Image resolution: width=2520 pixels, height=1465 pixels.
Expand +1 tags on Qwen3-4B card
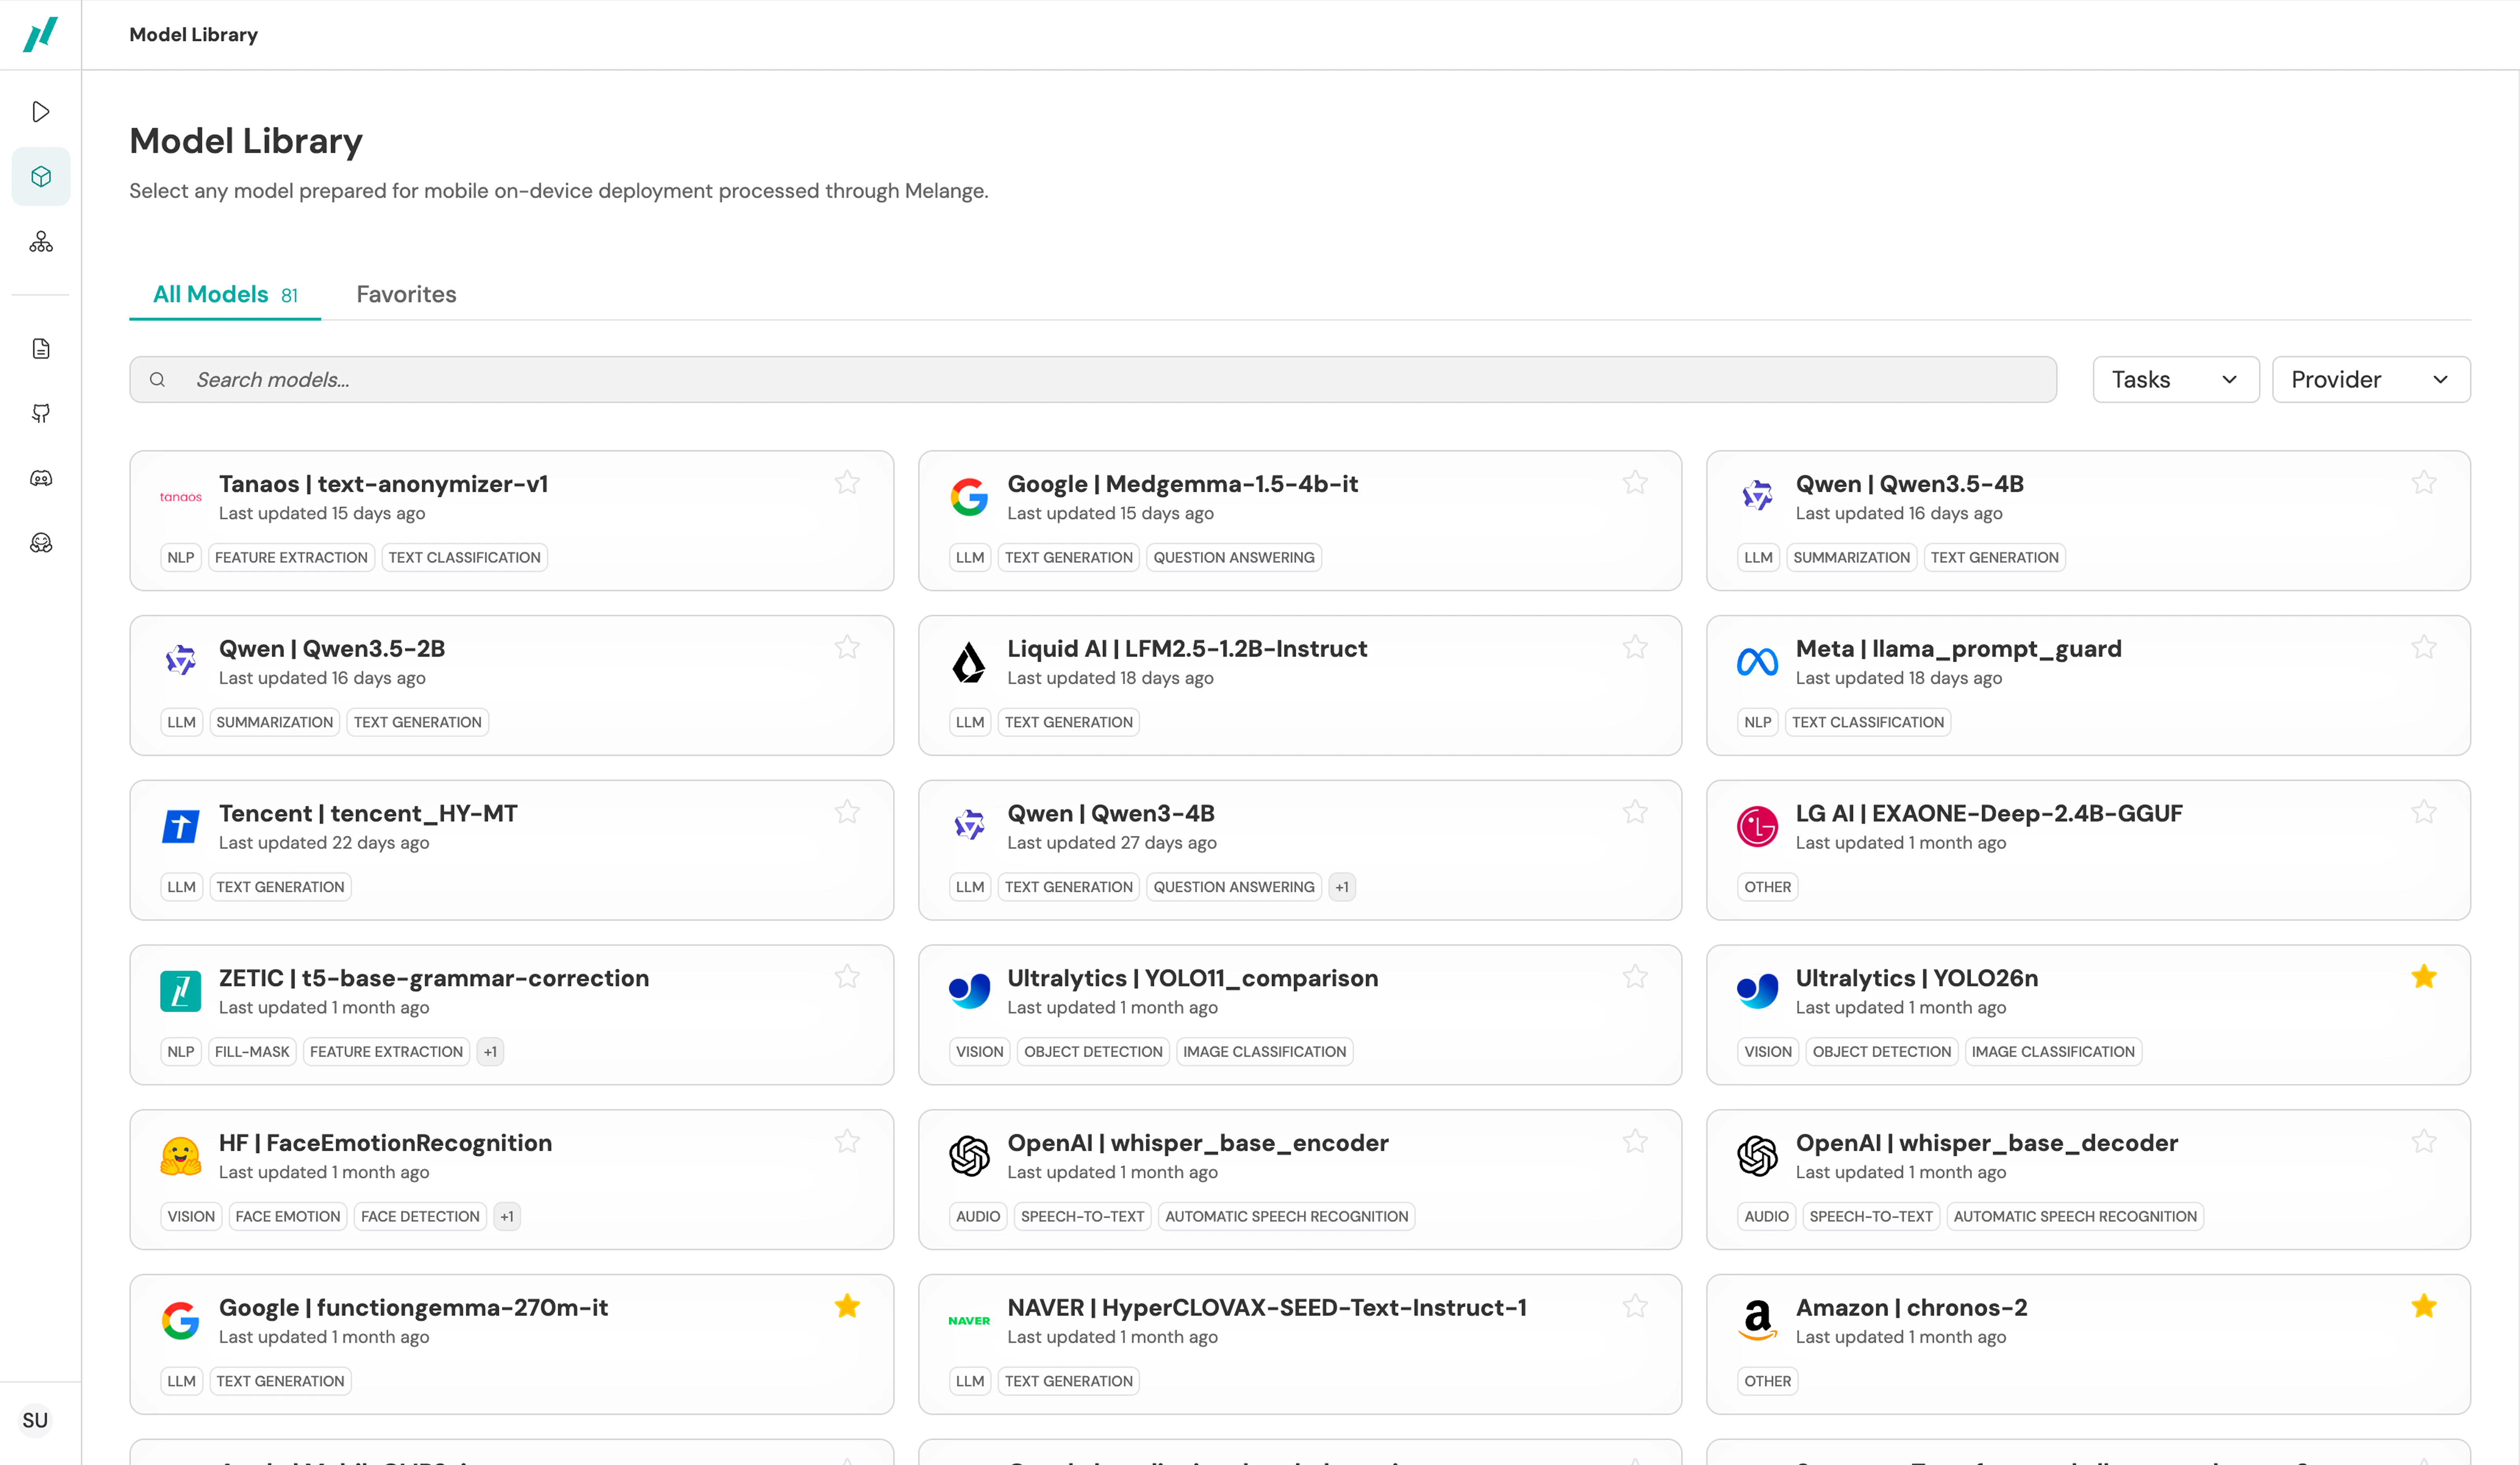pos(1342,887)
